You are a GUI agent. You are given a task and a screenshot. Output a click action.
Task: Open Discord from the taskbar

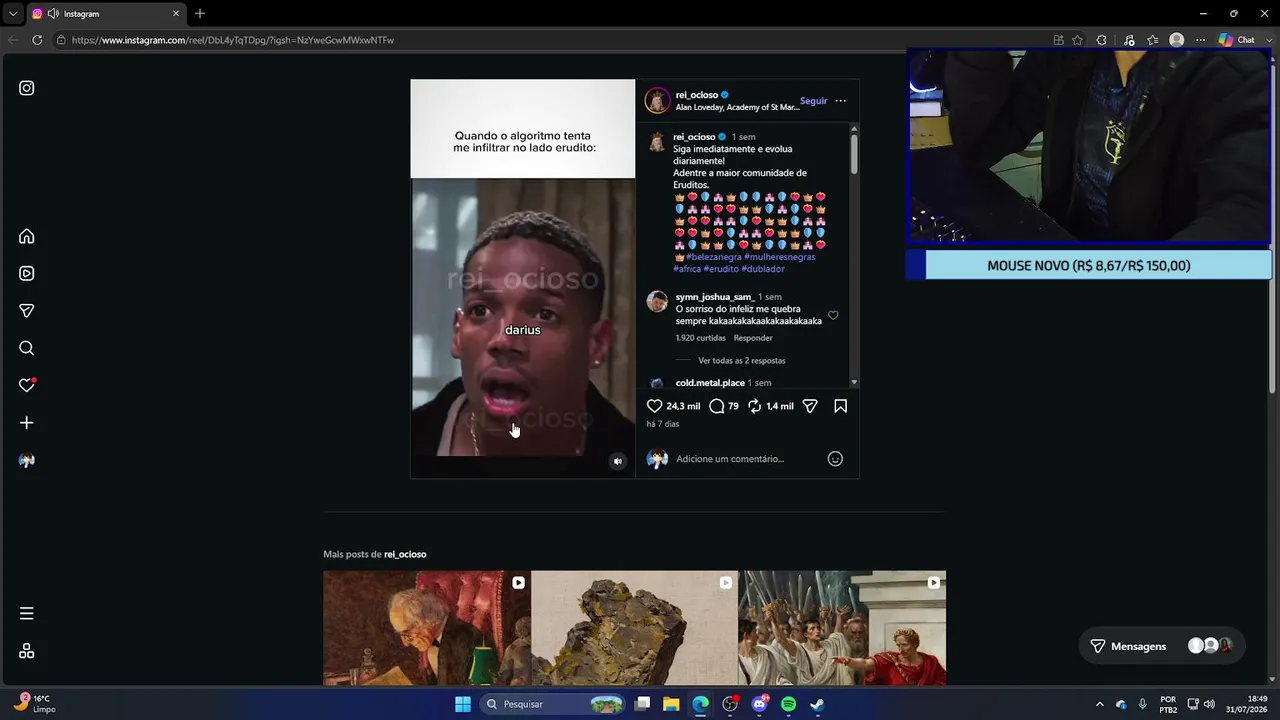759,704
